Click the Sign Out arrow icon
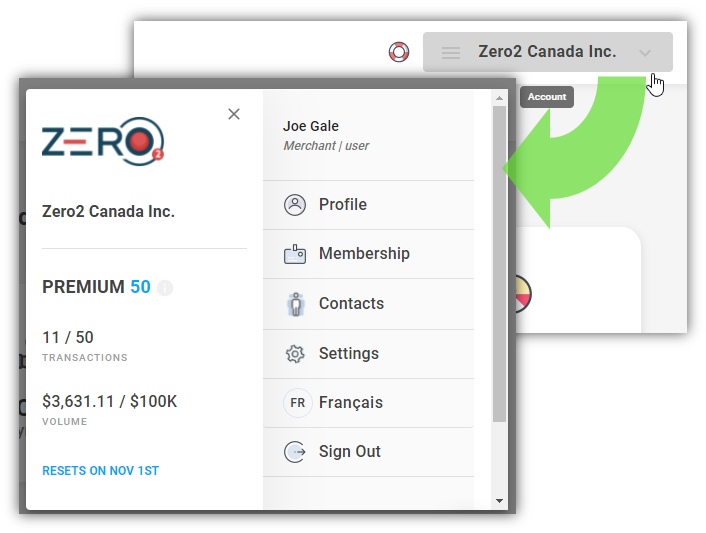706x533 pixels. [x=295, y=452]
